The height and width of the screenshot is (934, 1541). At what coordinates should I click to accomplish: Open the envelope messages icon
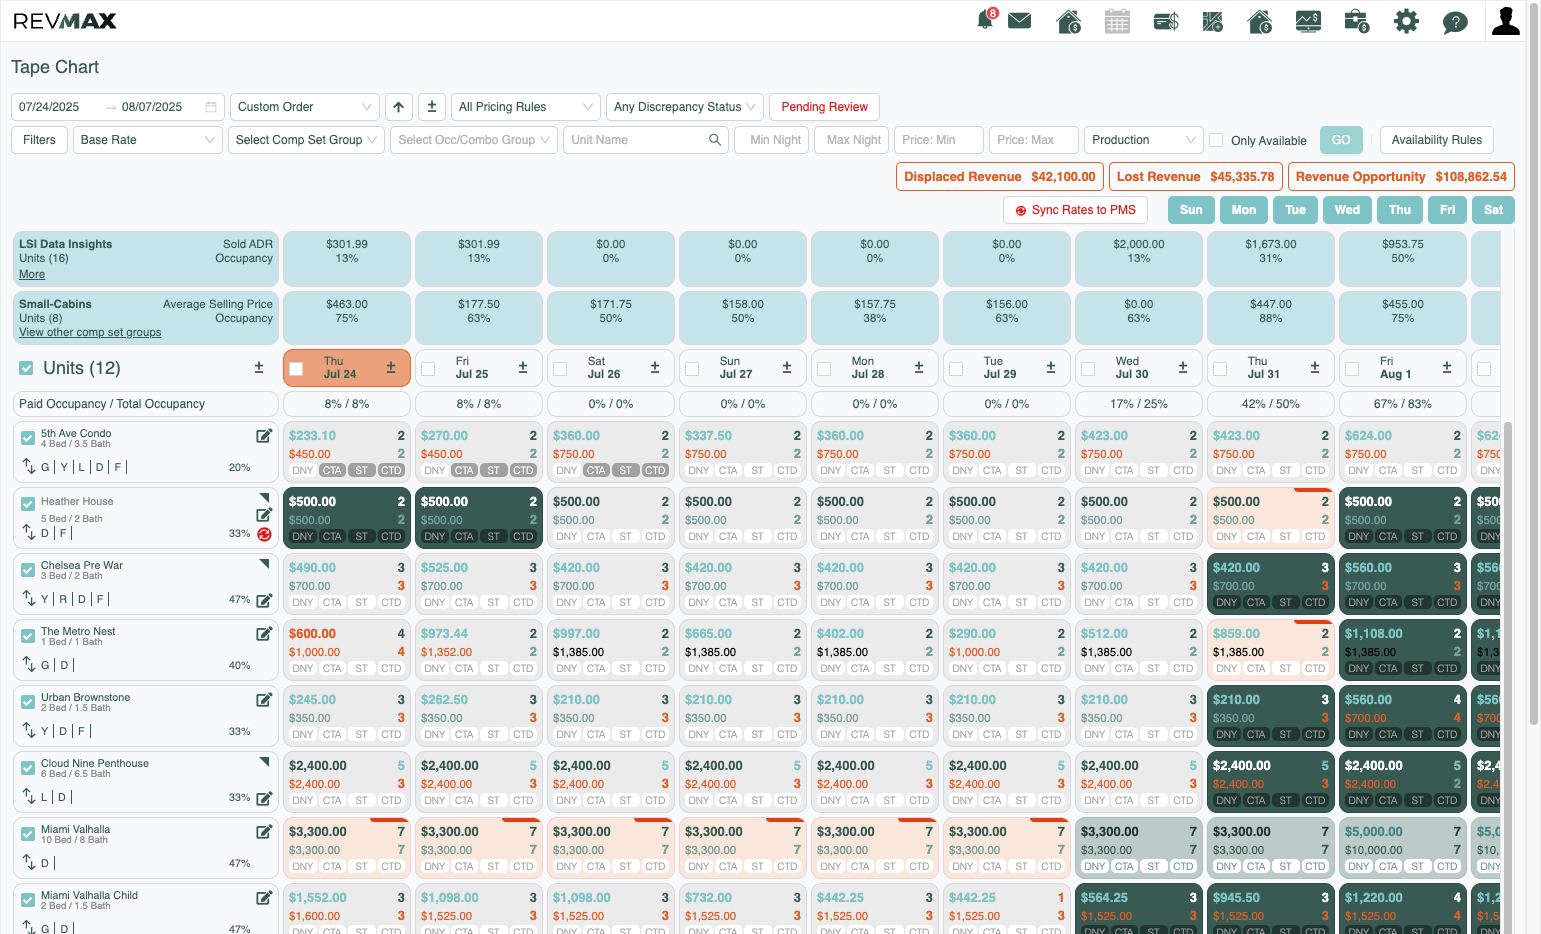pyautogui.click(x=1020, y=21)
